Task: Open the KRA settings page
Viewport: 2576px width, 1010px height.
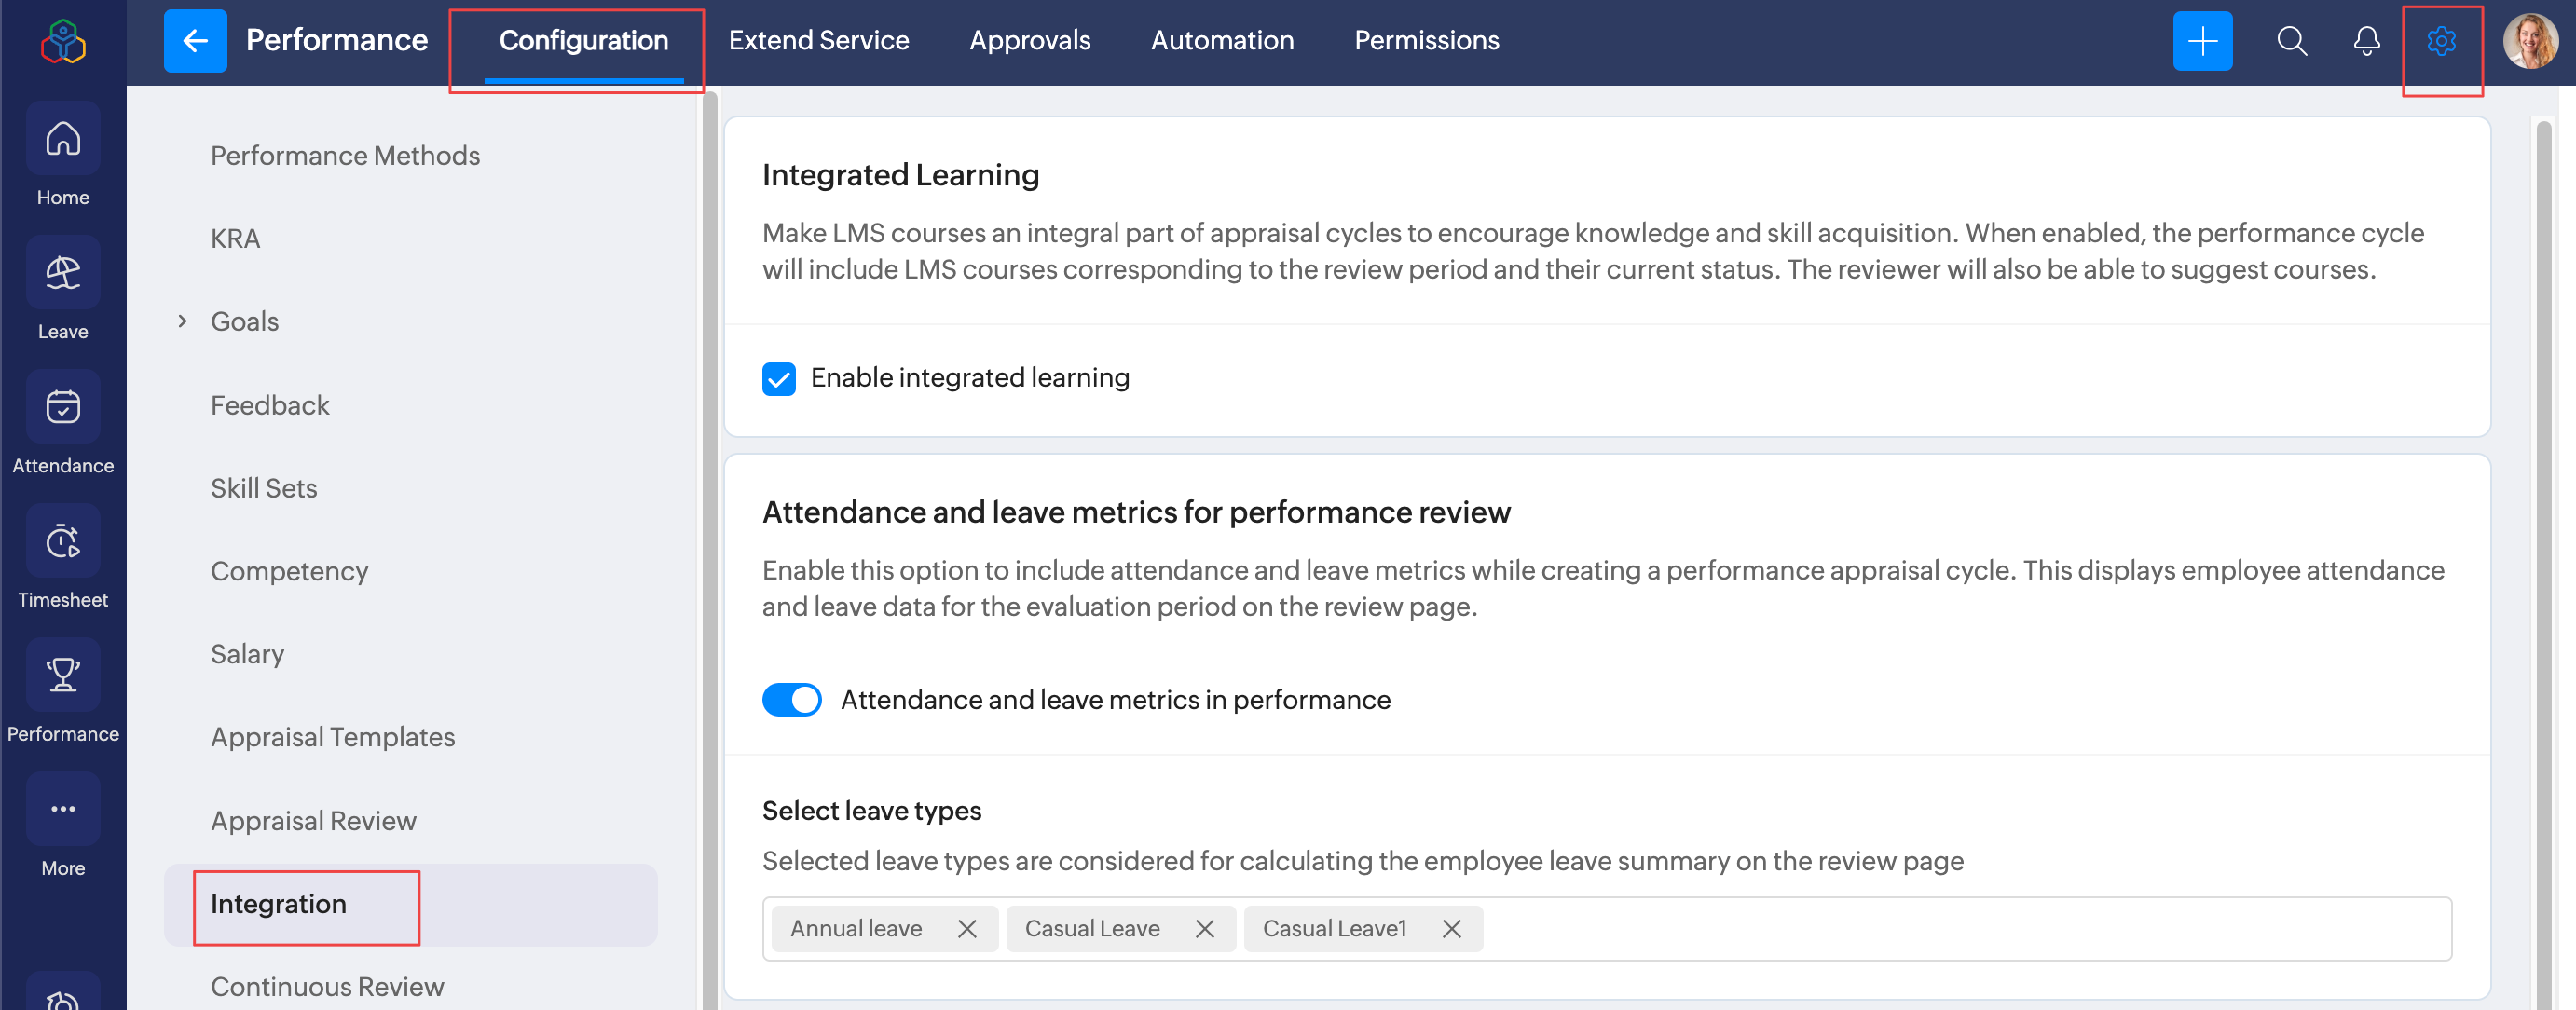Action: click(x=235, y=239)
